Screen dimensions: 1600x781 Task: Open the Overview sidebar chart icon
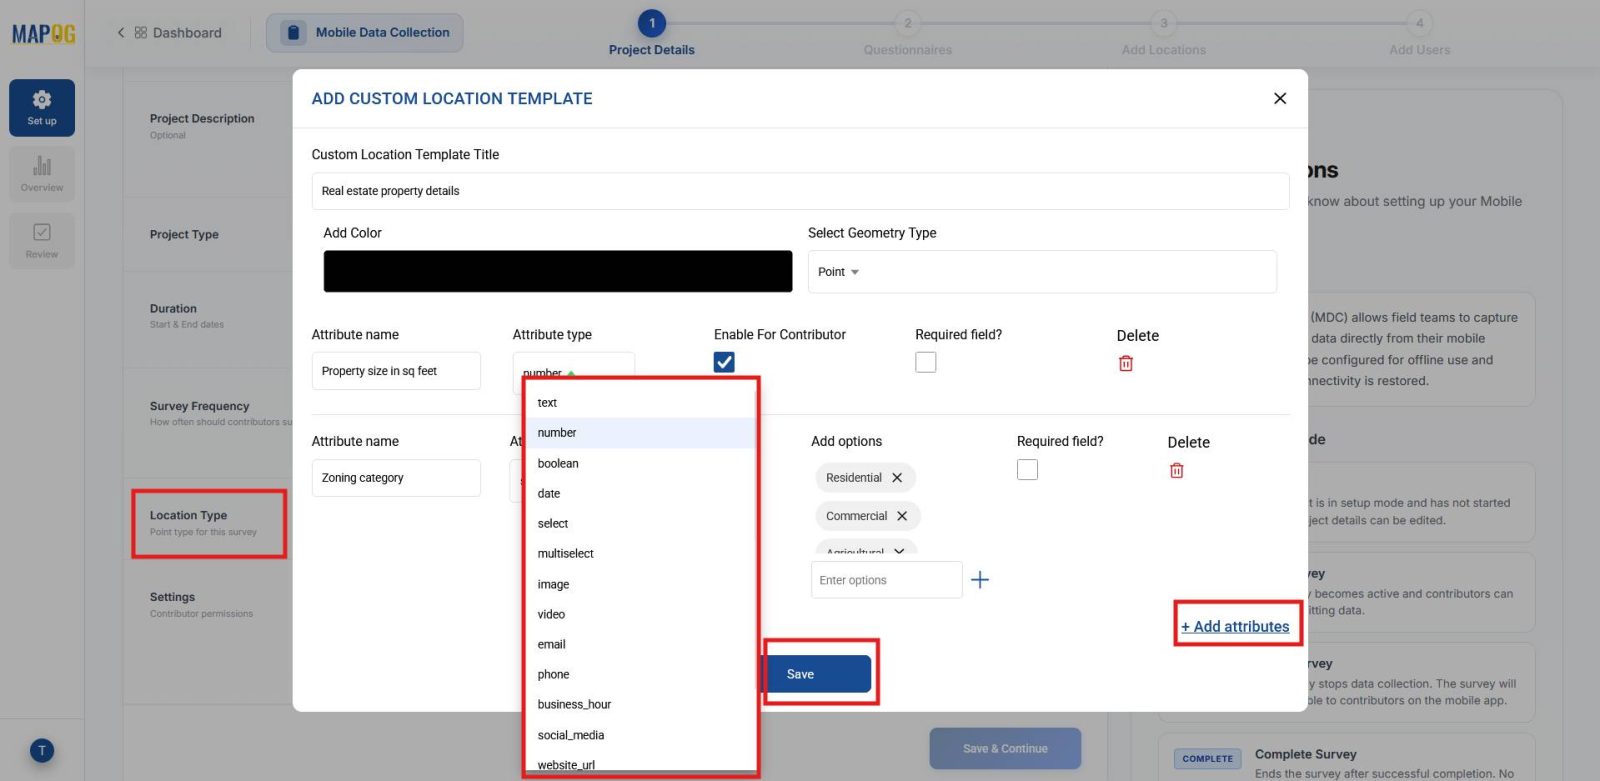pyautogui.click(x=42, y=174)
